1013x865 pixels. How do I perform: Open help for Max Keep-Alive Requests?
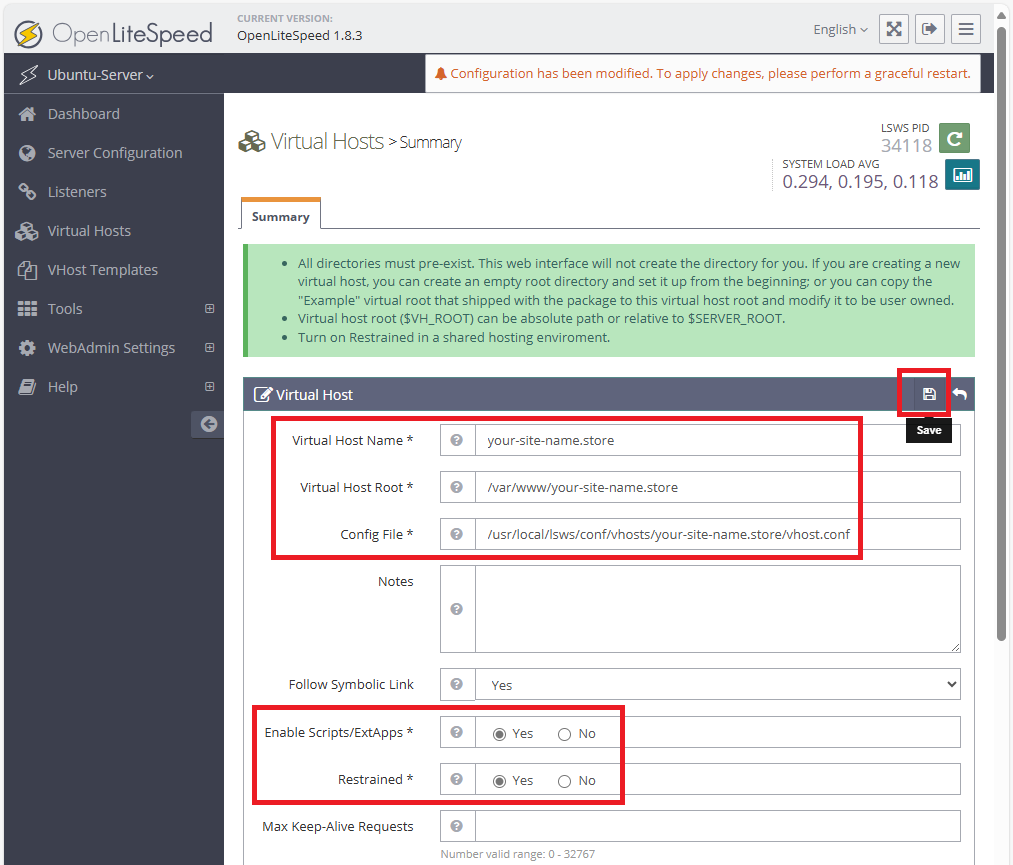click(x=457, y=826)
